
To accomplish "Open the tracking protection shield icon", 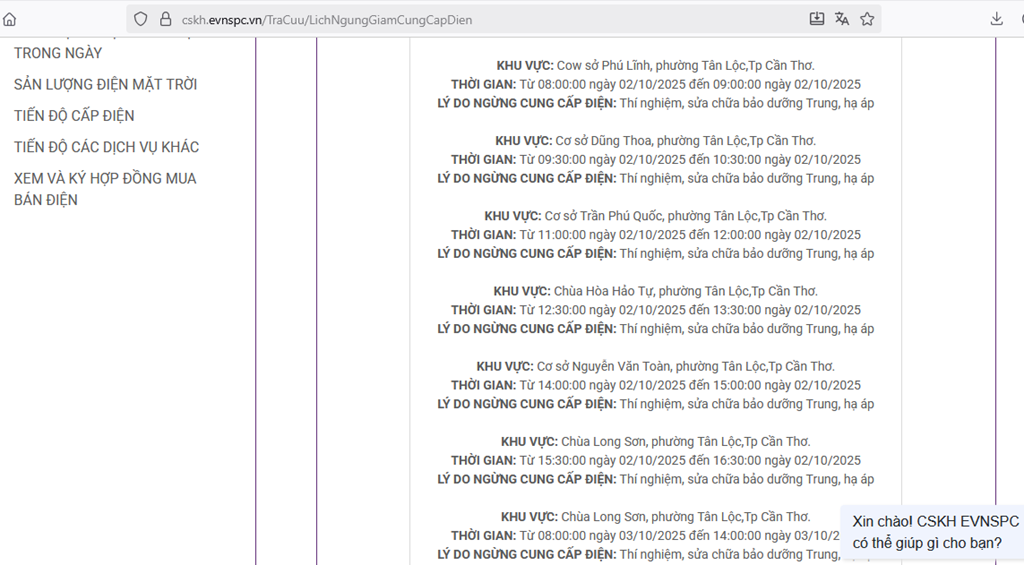I will 140,19.
